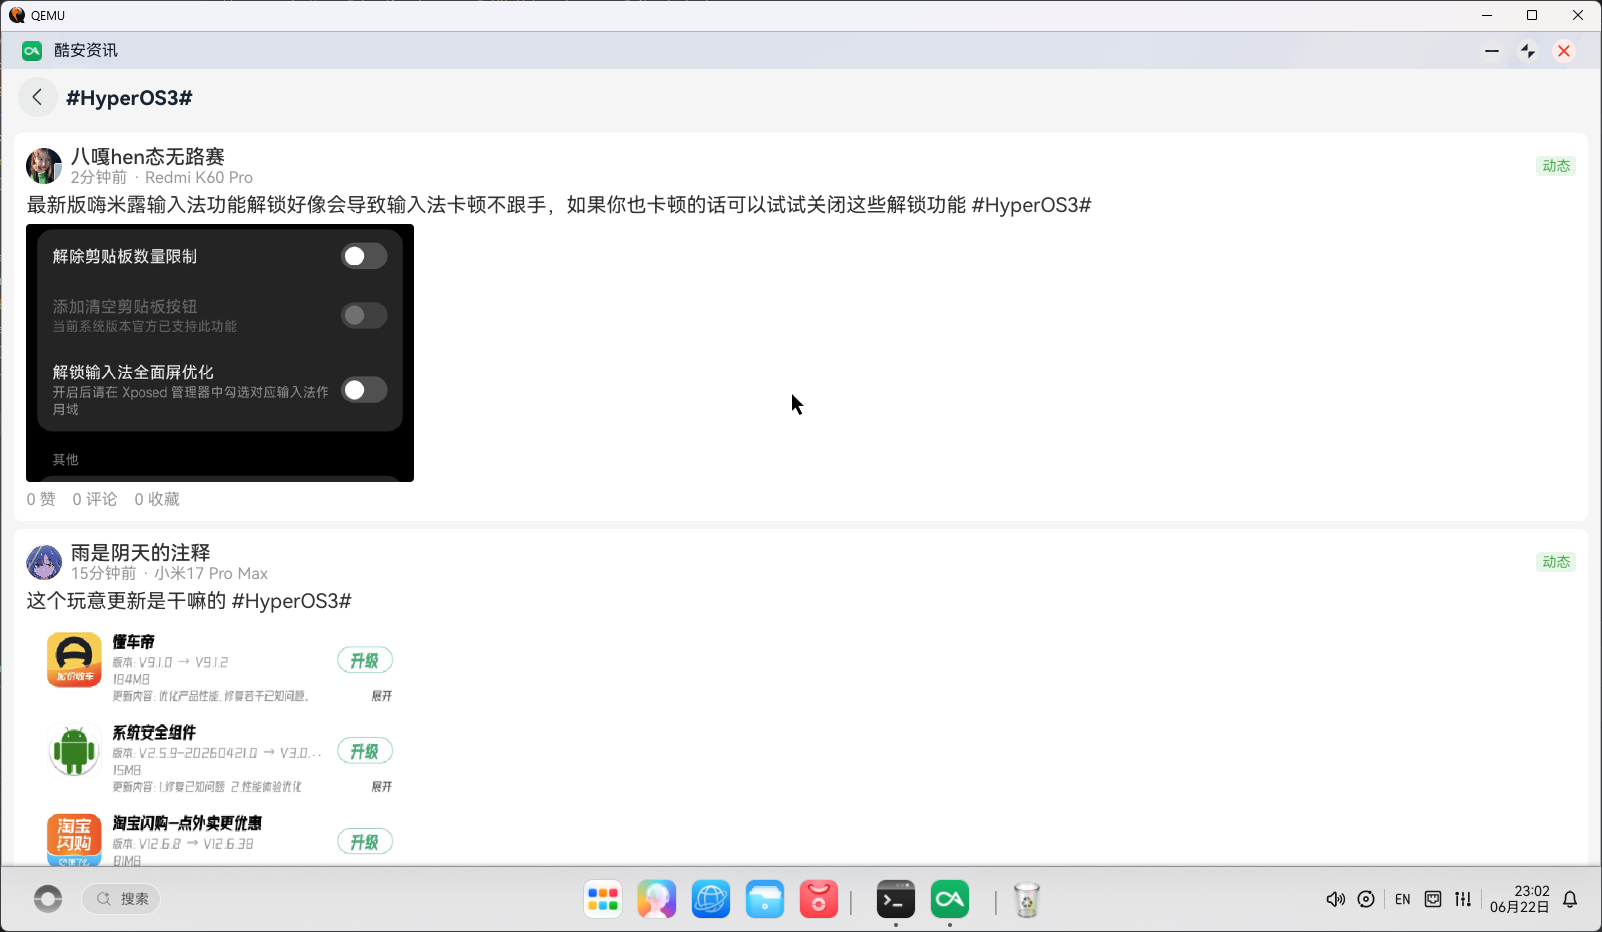Toggle the pin/compact window button in 酷安 title bar

tap(1528, 51)
